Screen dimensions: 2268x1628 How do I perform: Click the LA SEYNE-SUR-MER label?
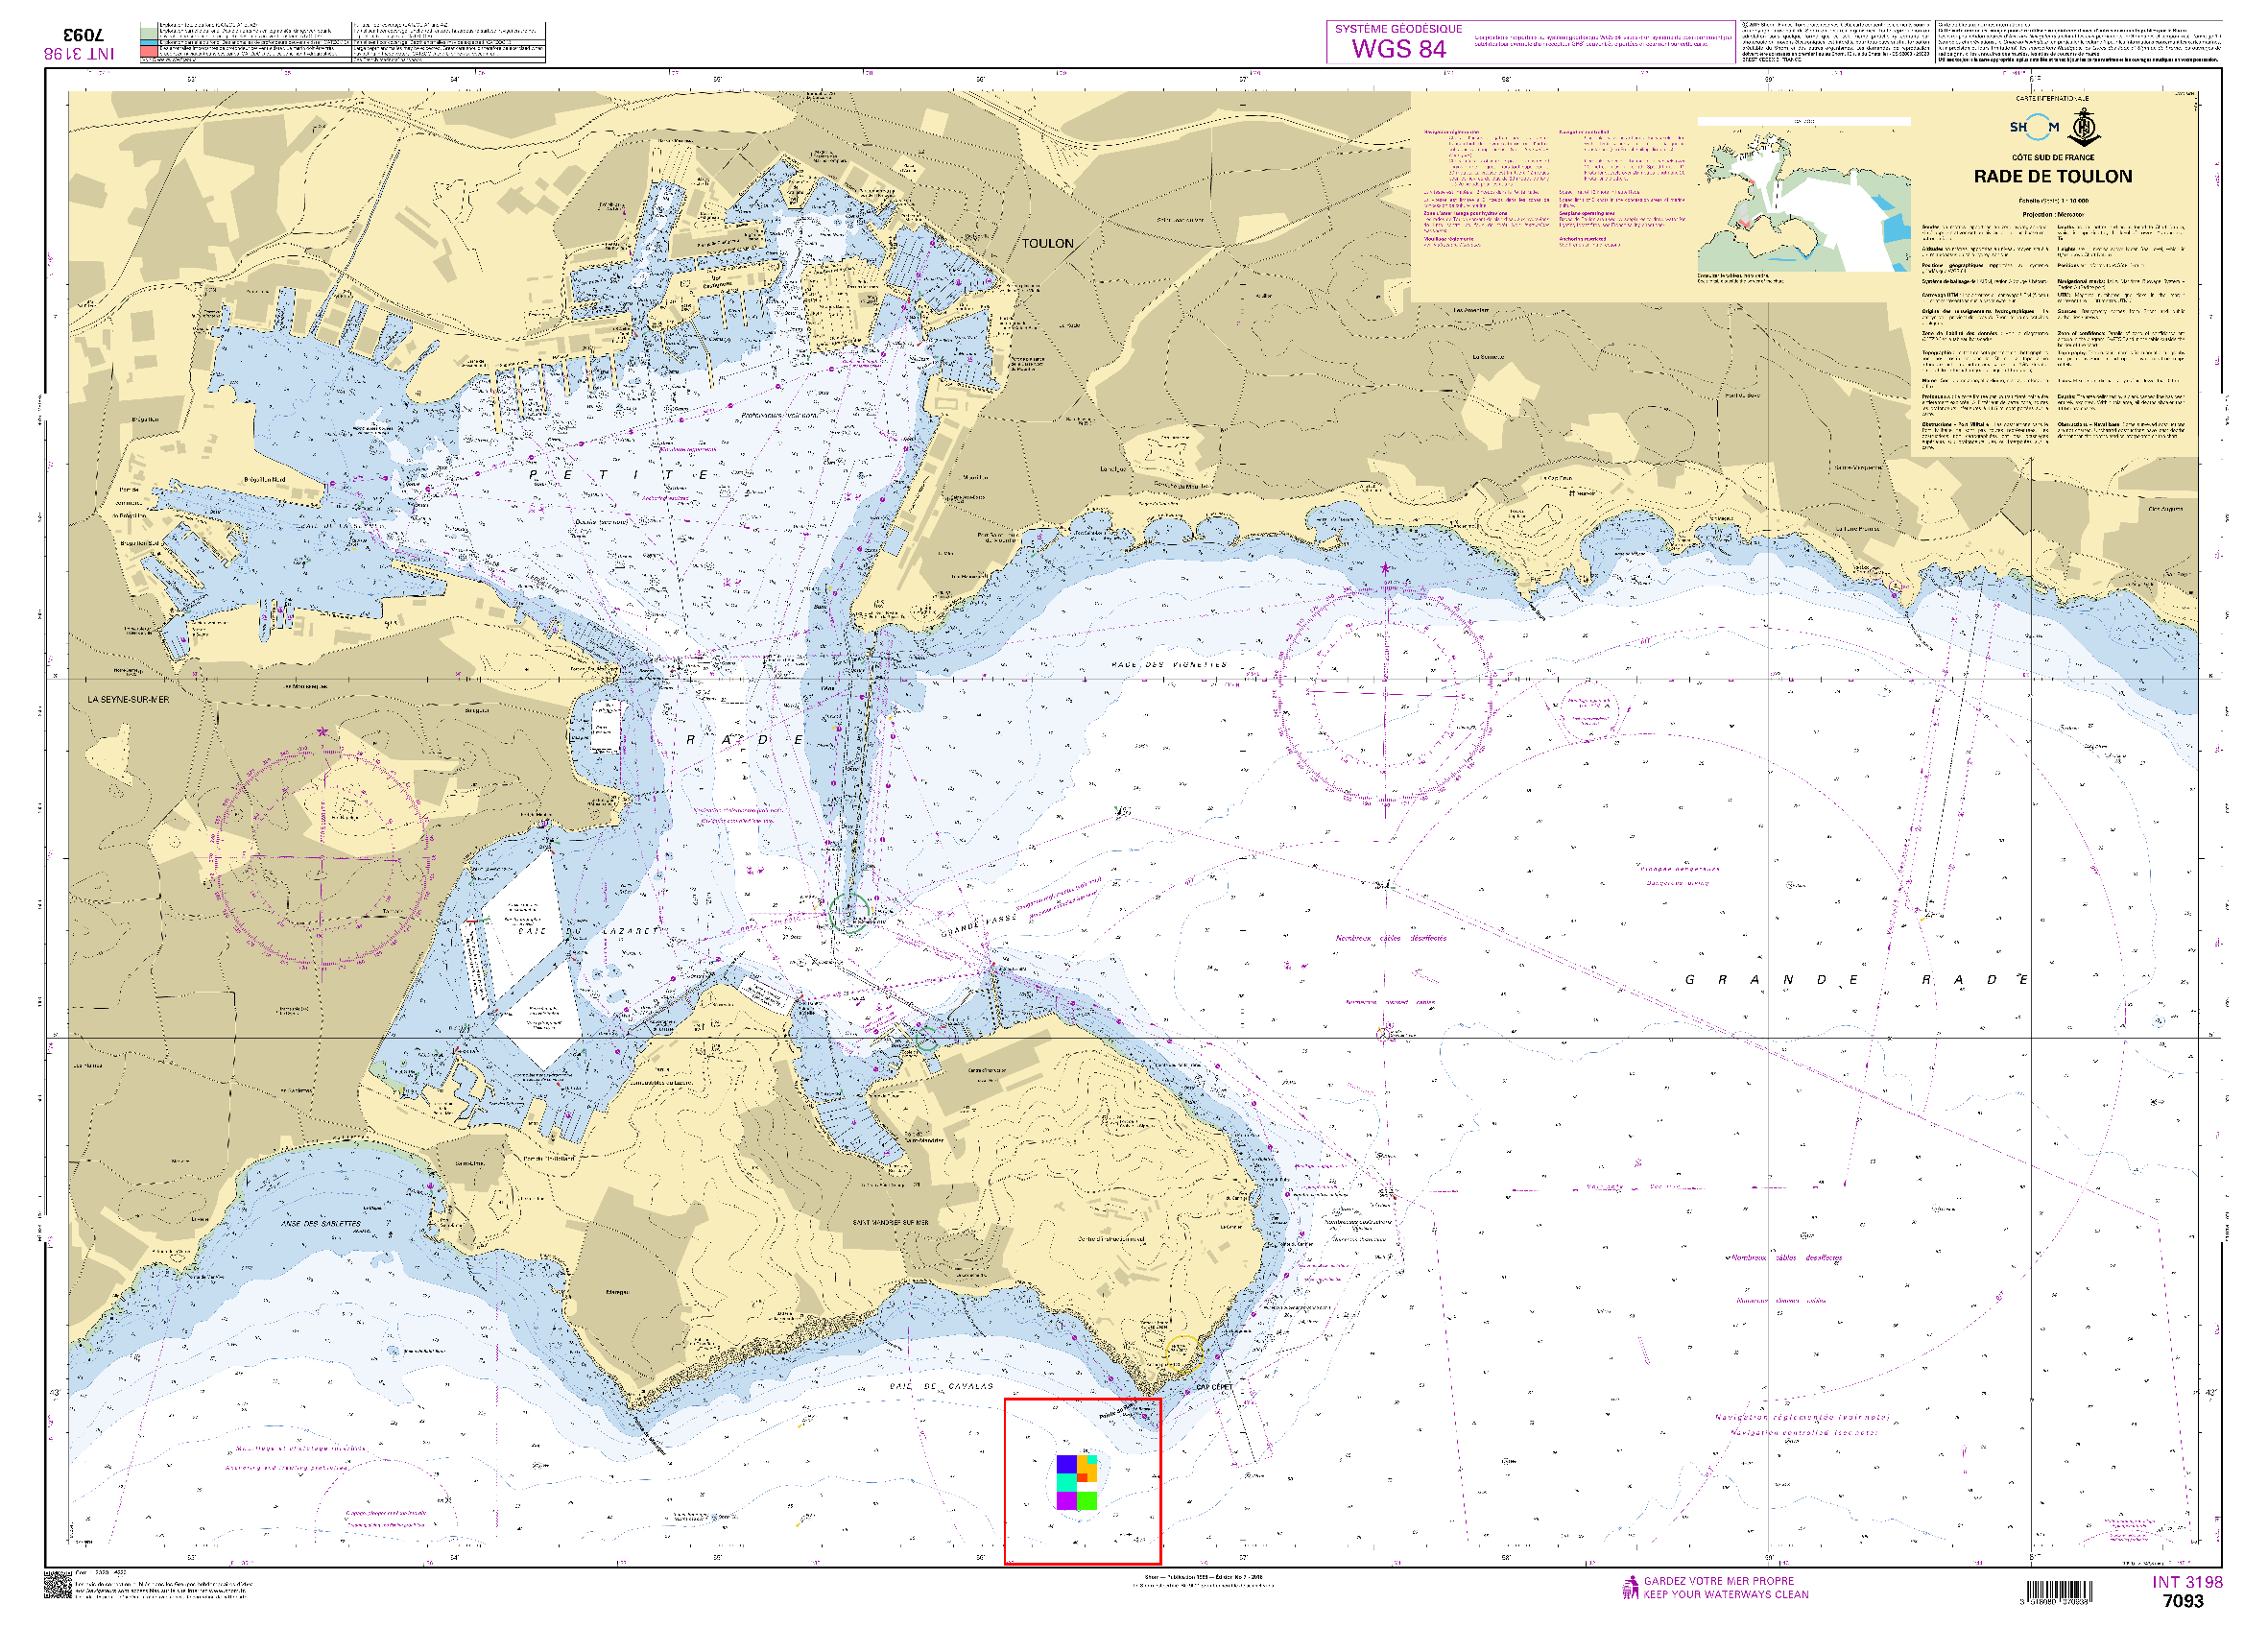(128, 699)
